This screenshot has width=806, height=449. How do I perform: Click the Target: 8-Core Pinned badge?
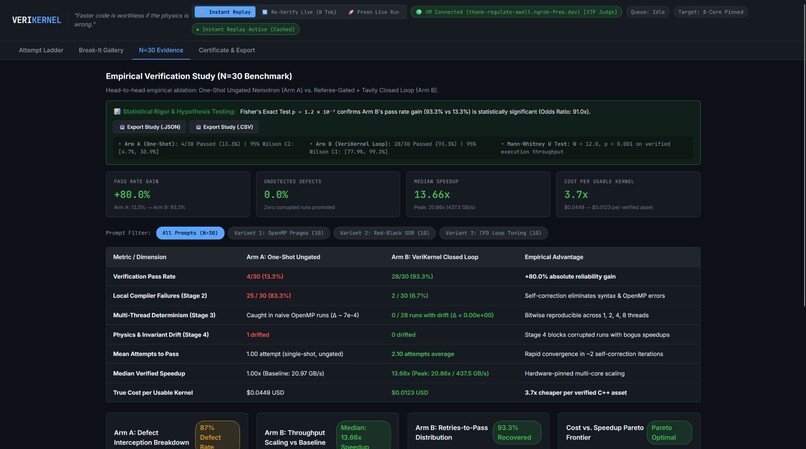(710, 12)
